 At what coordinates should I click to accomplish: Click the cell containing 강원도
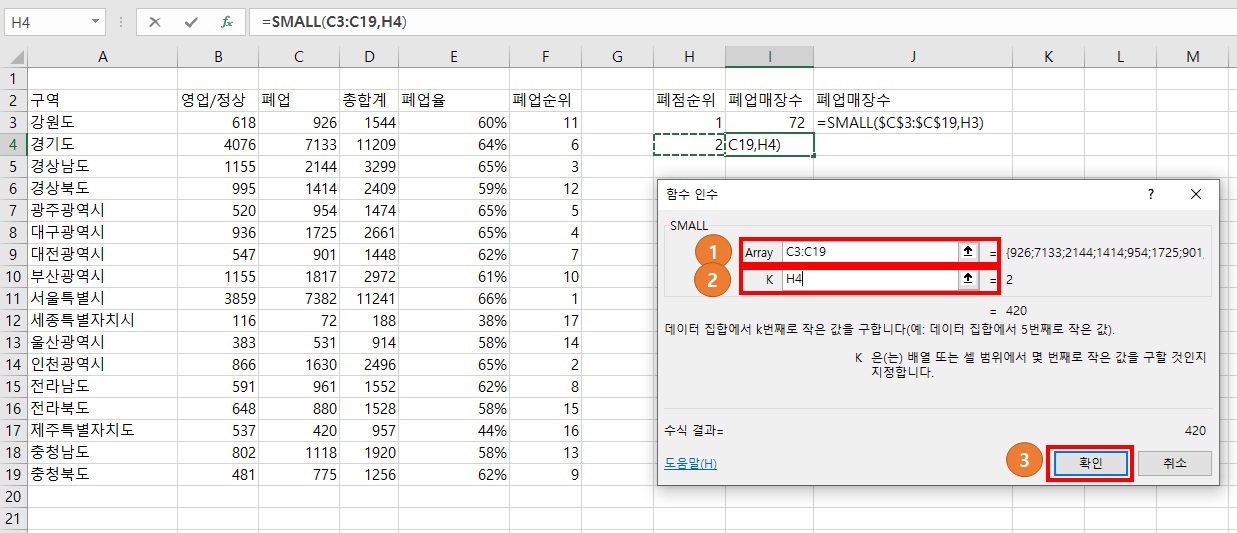102,122
